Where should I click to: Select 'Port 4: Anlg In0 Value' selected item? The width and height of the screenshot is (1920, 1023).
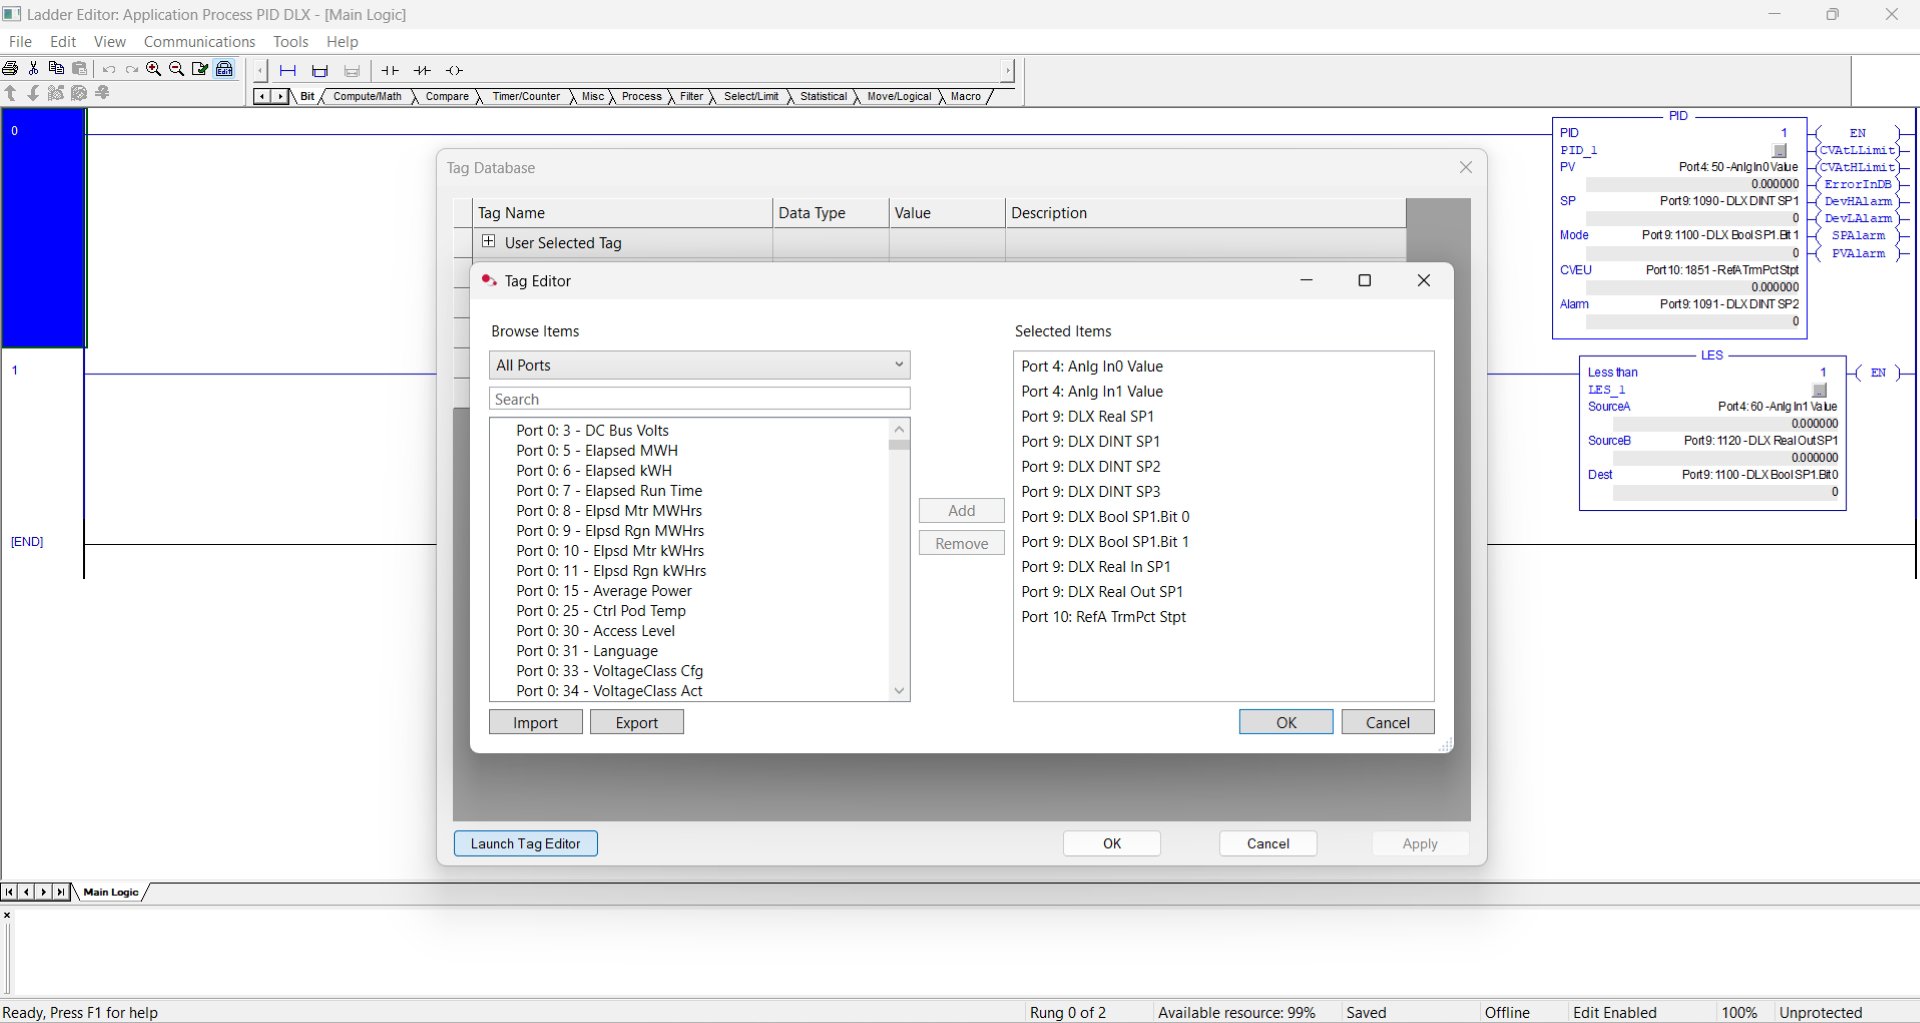tap(1092, 366)
